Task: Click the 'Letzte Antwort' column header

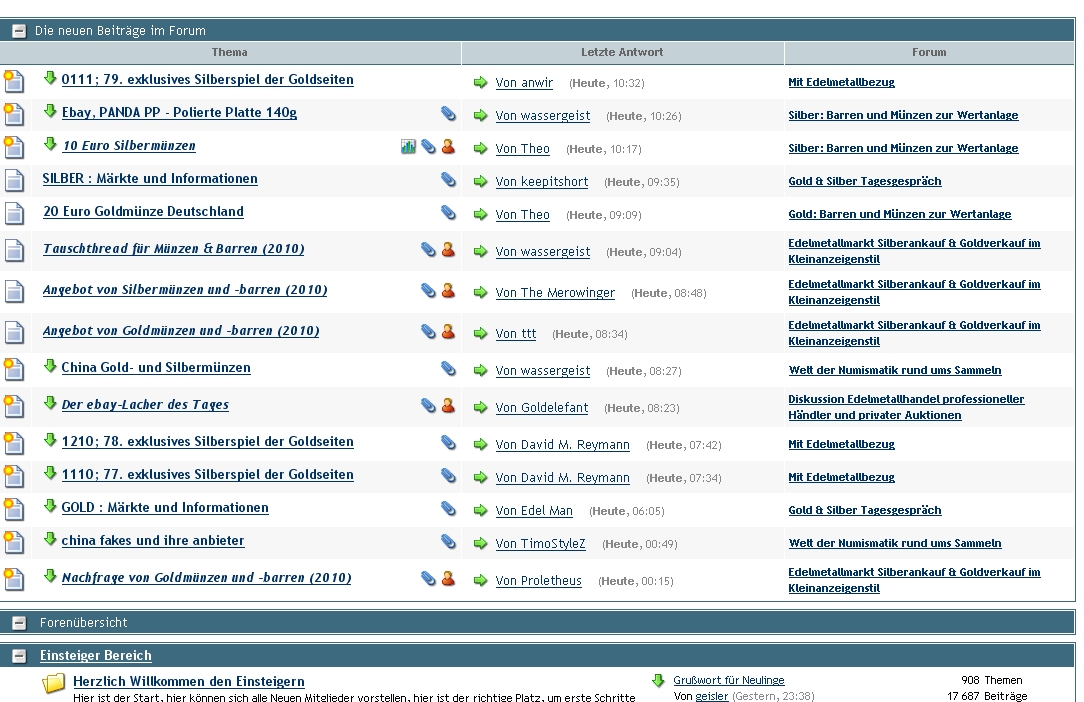Action: 622,53
